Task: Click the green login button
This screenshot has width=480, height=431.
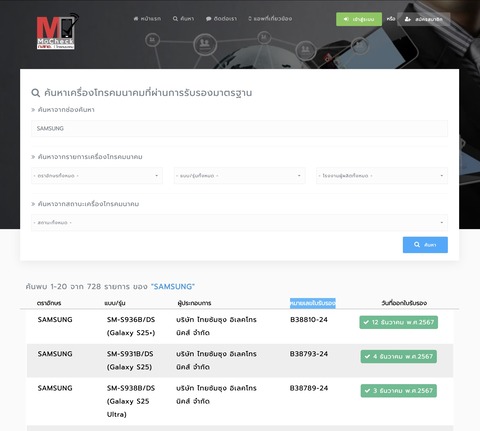Action: click(x=359, y=19)
